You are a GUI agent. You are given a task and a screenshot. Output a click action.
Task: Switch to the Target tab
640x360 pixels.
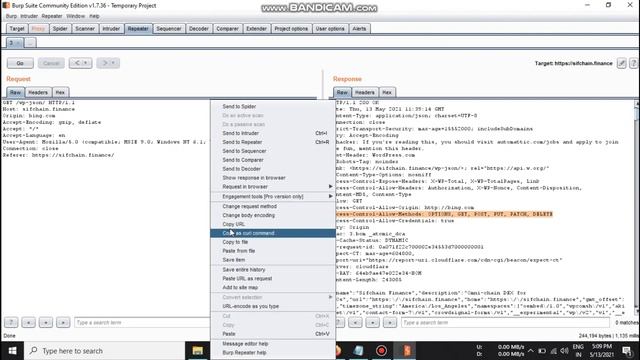click(x=17, y=29)
